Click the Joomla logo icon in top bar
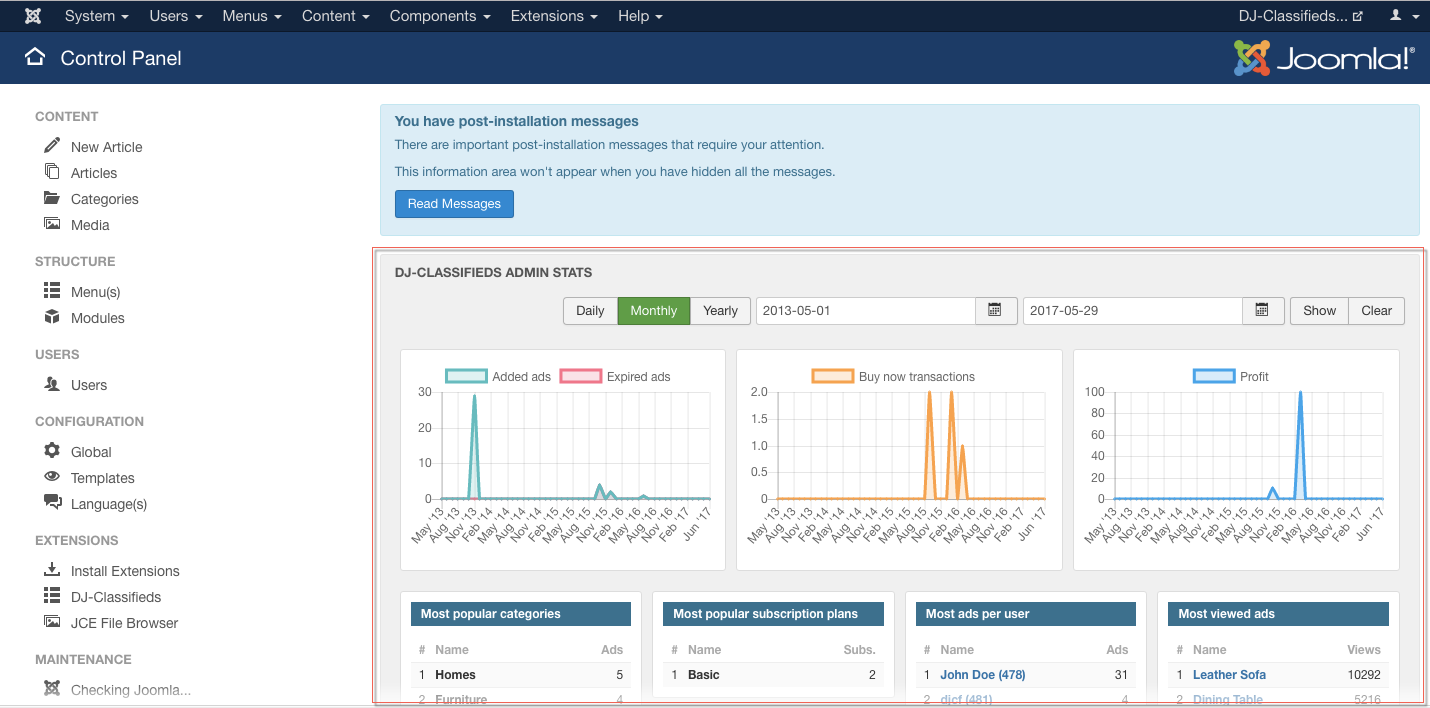1430x708 pixels. [33, 16]
